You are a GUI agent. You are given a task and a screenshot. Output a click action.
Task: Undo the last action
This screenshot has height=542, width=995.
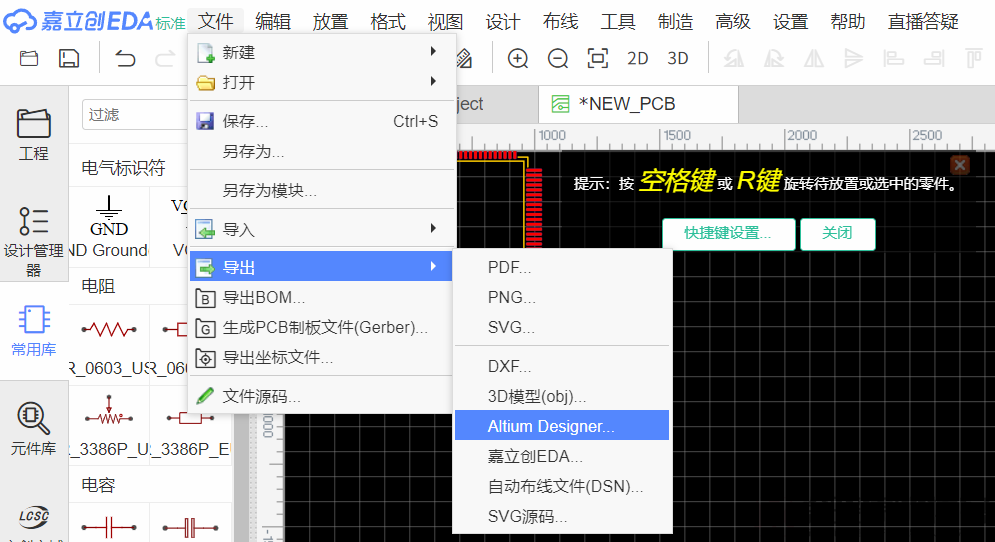(x=125, y=59)
